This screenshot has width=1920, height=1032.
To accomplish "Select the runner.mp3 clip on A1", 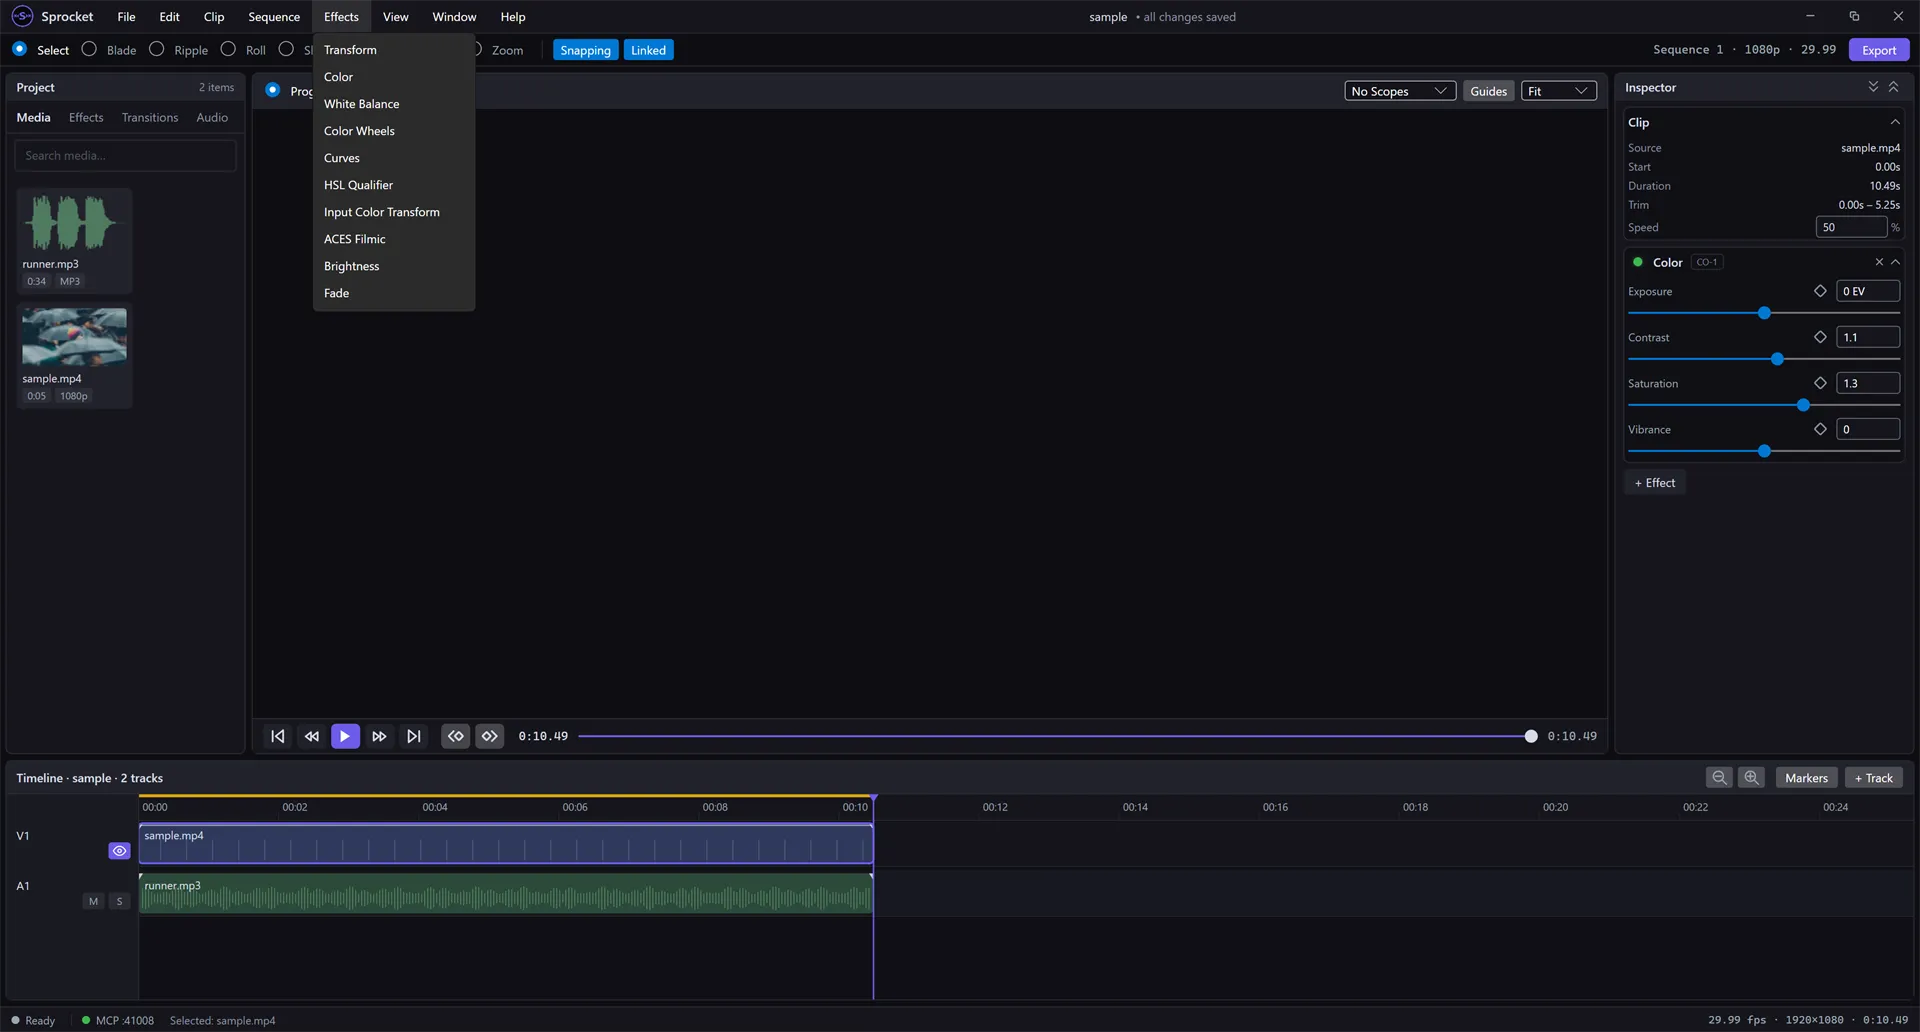I will pos(506,893).
